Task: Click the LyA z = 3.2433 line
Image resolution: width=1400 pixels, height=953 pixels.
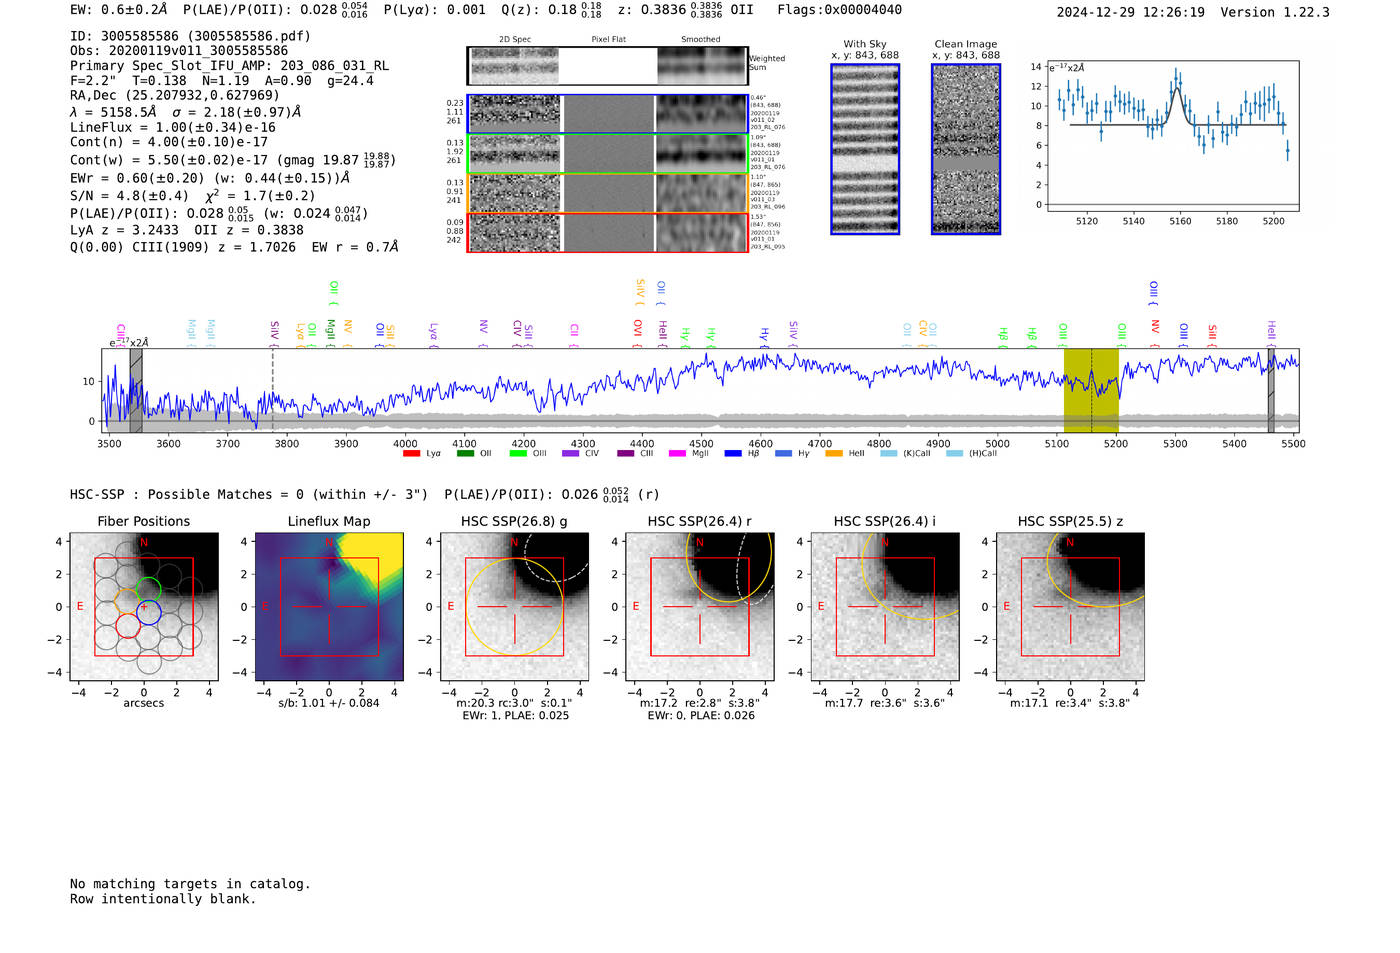Action: [127, 229]
